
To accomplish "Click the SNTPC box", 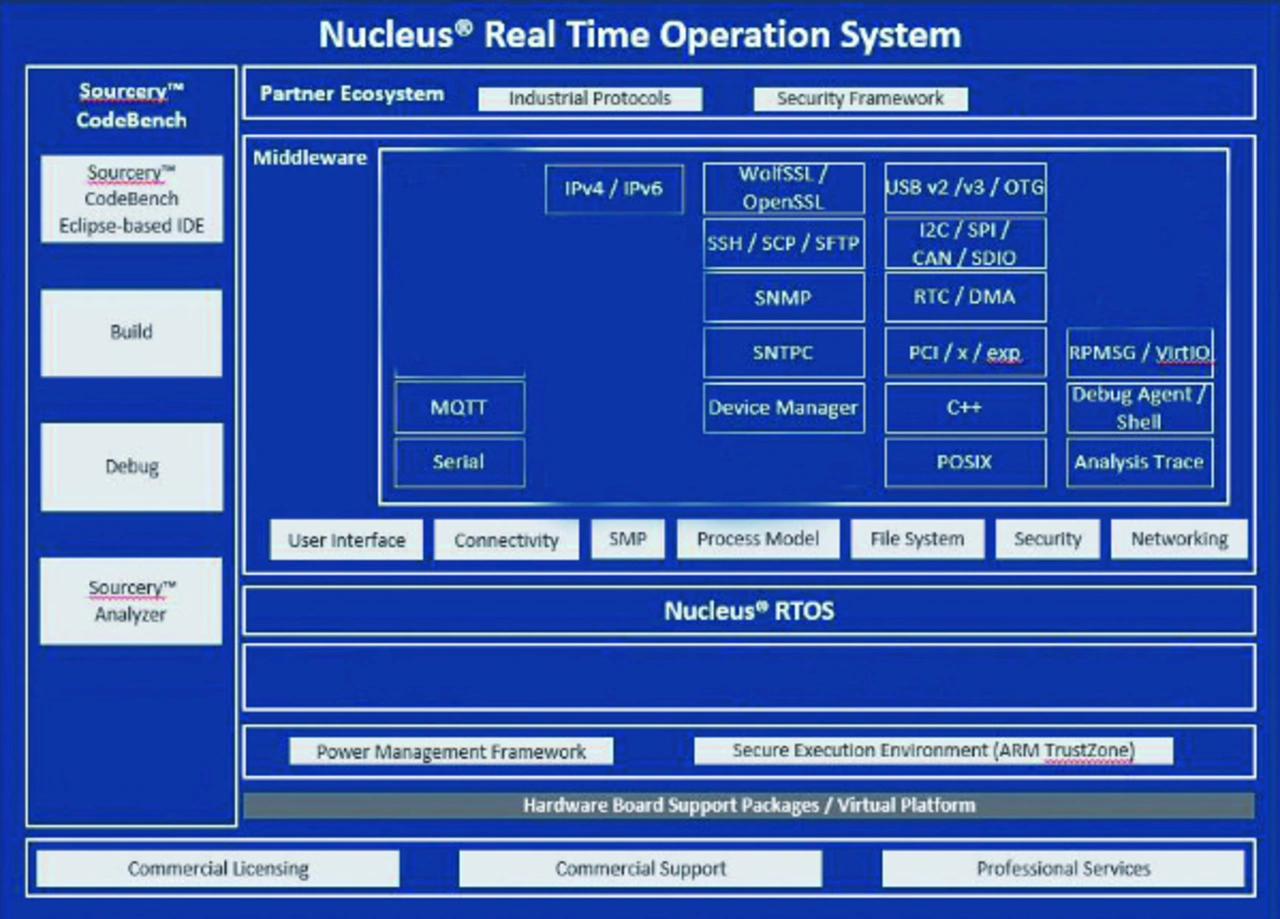I will click(x=784, y=352).
